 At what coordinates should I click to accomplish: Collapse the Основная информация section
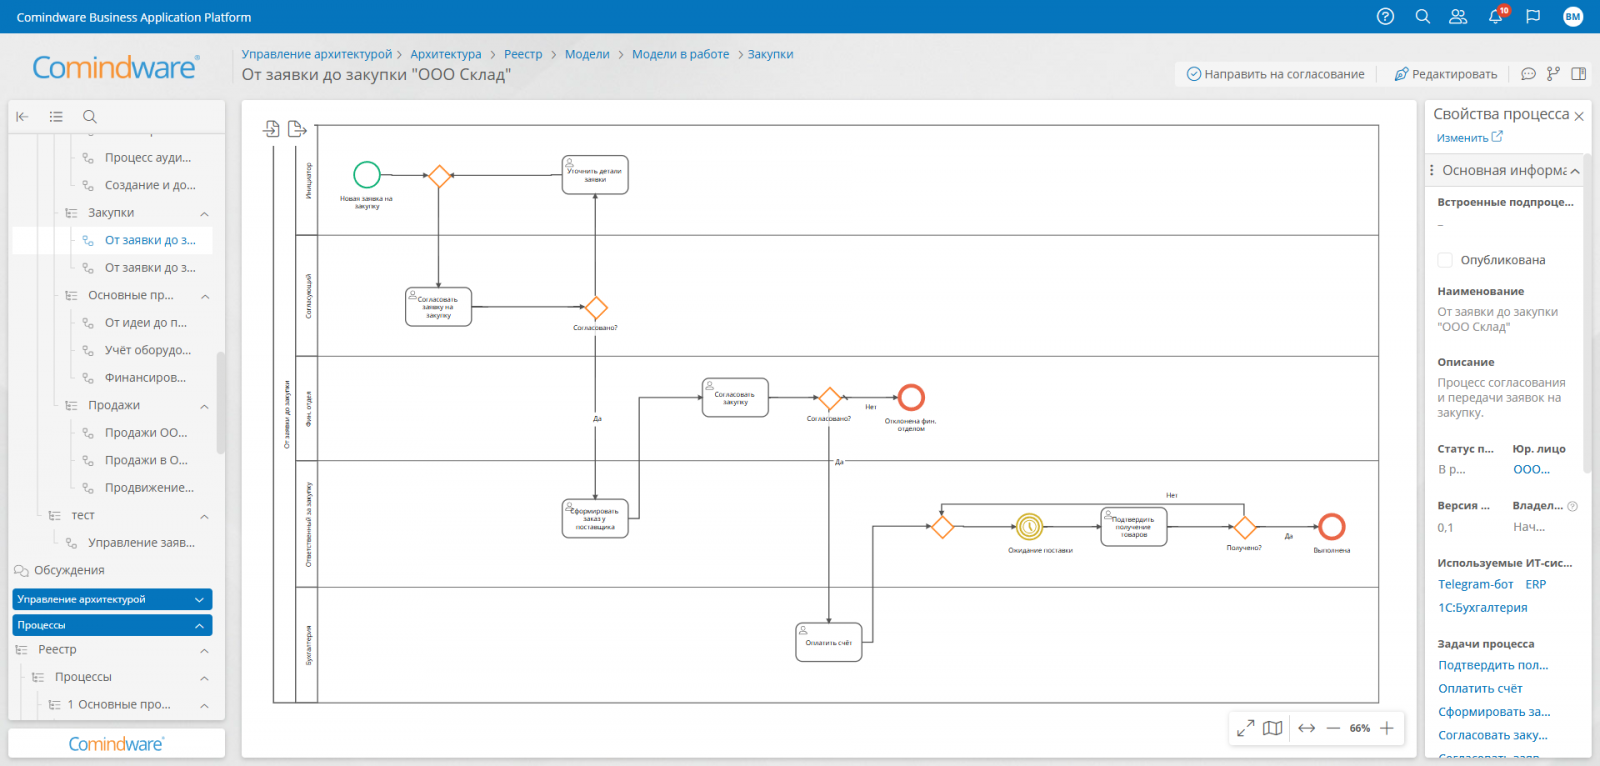point(1575,171)
